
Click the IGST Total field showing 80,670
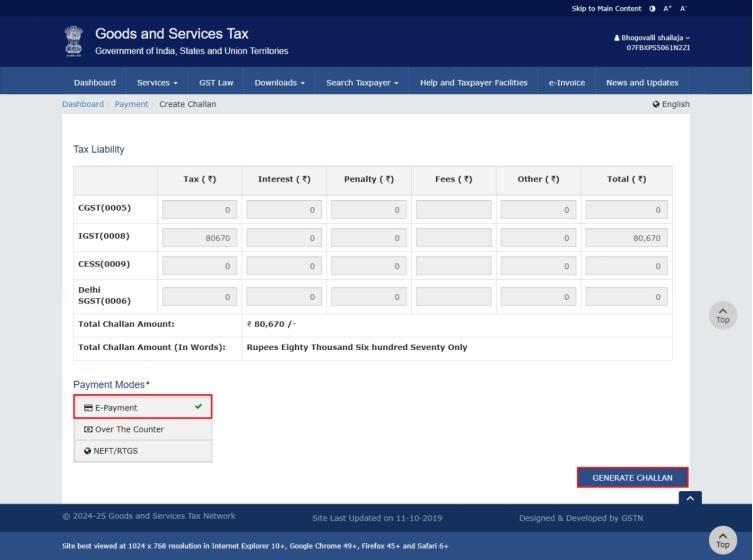tap(626, 238)
